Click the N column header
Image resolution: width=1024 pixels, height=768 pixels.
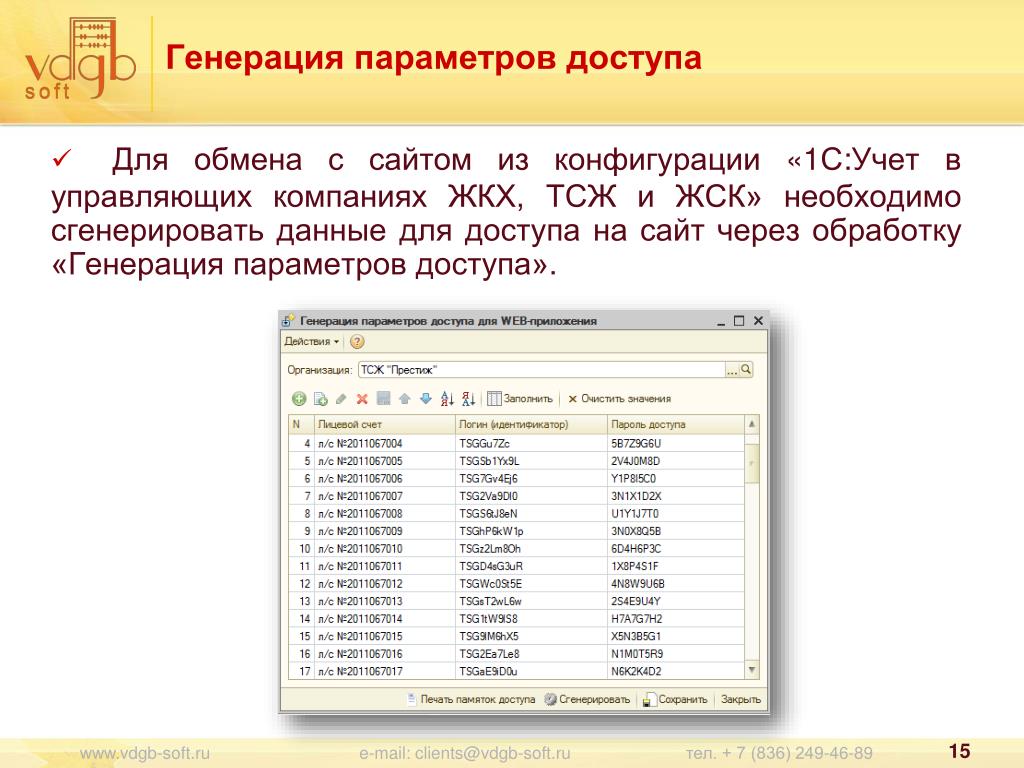[x=301, y=424]
